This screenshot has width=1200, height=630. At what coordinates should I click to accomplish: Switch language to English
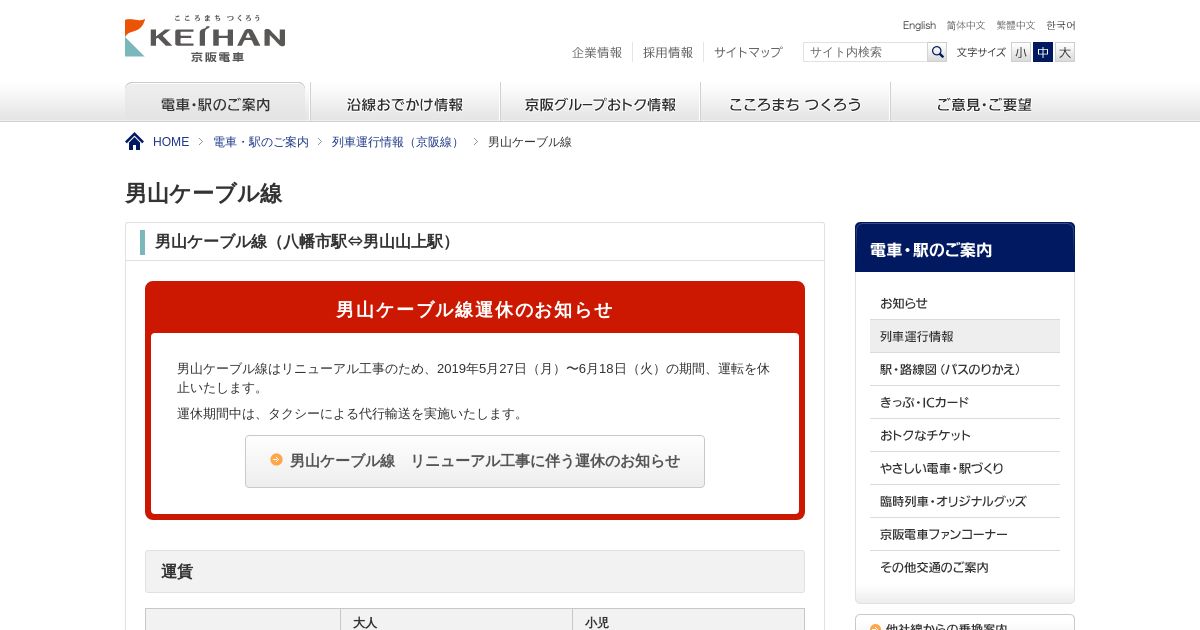[919, 25]
